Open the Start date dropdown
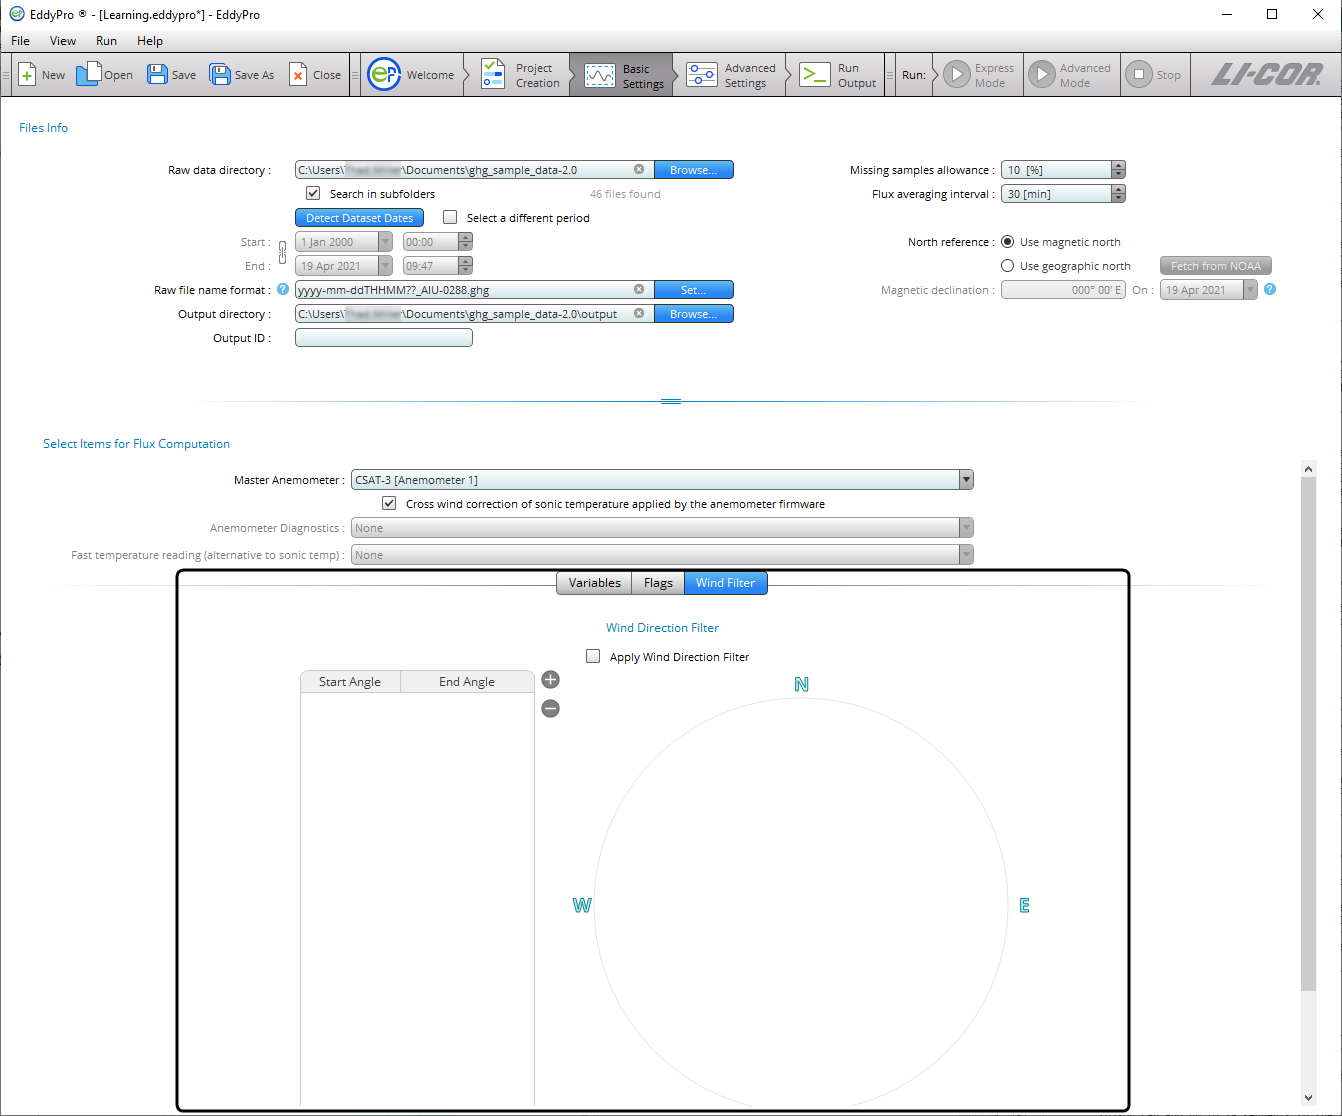Screen dimensions: 1342x1116 [385, 242]
